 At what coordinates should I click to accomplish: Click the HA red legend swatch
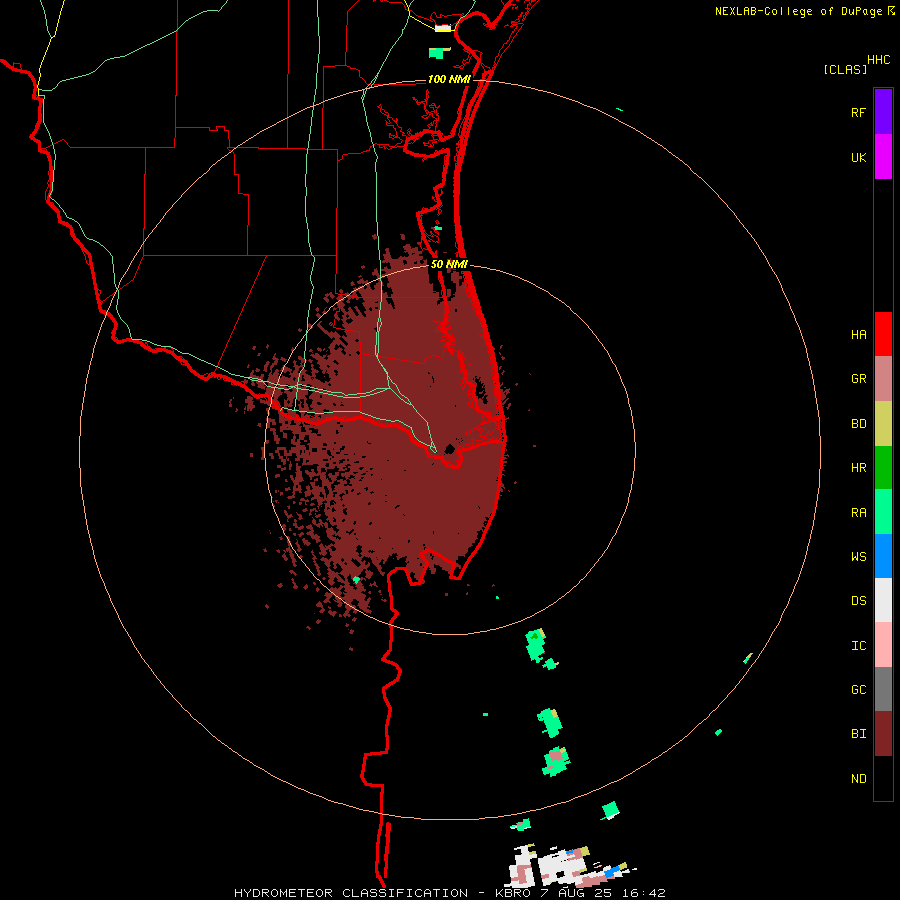883,334
